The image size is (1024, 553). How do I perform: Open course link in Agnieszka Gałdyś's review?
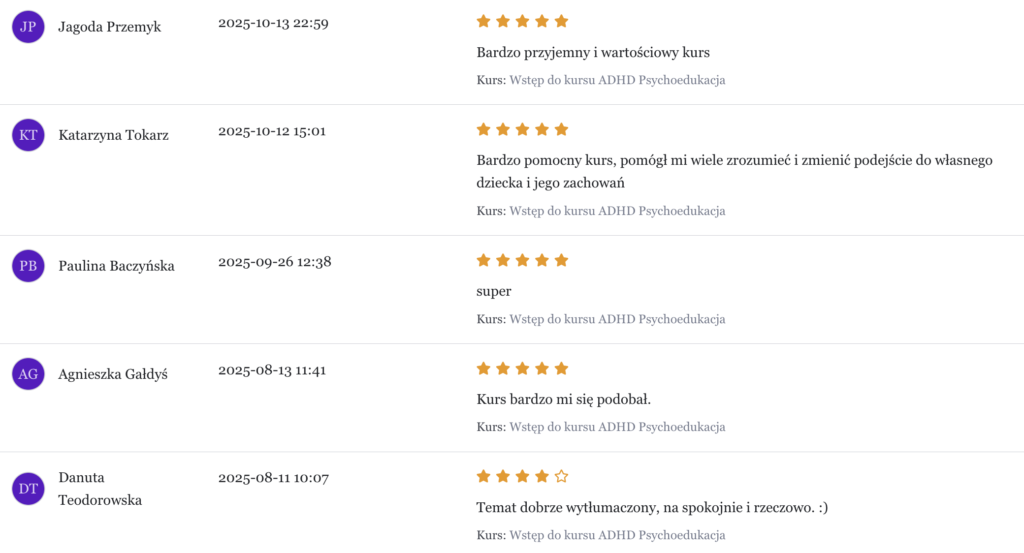[617, 427]
